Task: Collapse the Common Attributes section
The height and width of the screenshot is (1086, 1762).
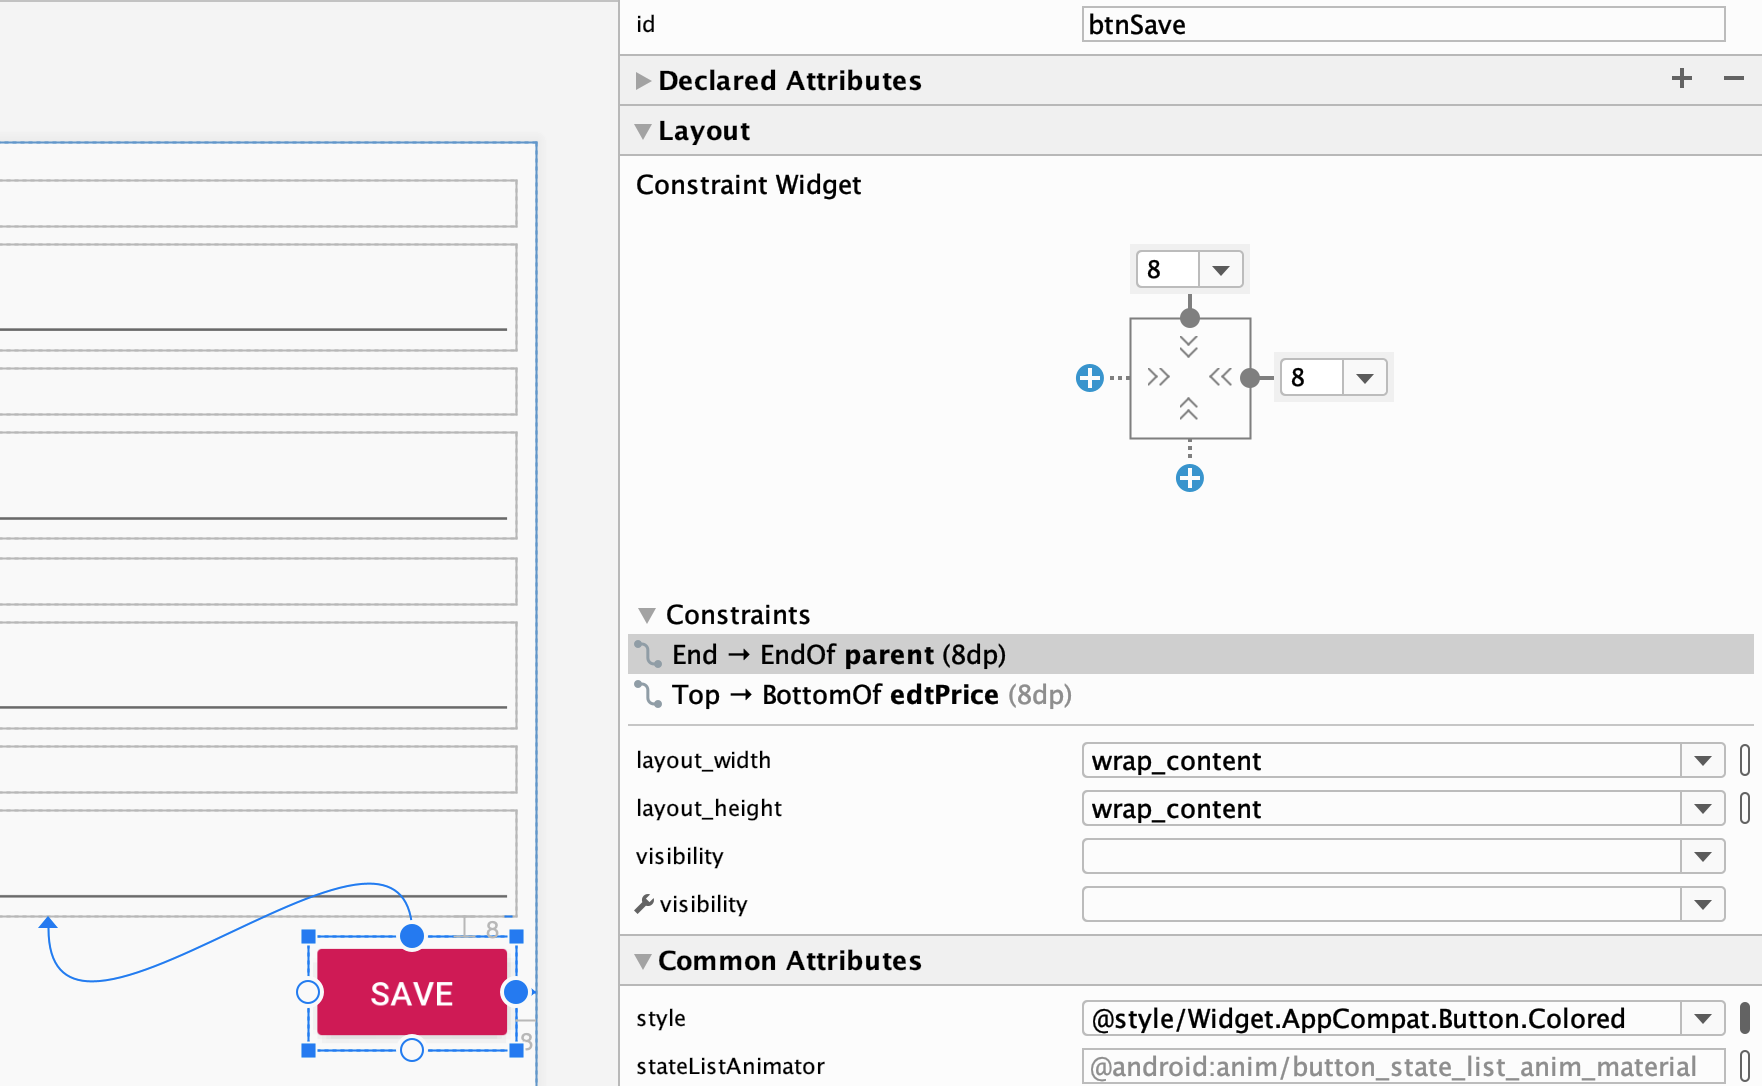Action: click(x=643, y=961)
